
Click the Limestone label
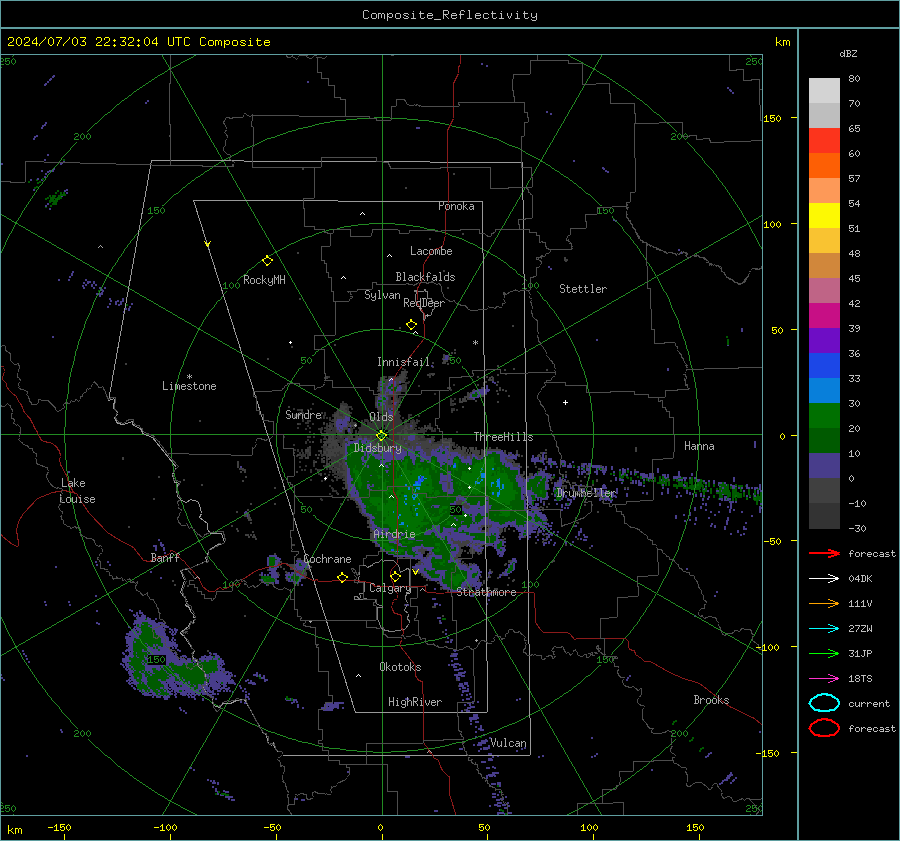[189, 386]
